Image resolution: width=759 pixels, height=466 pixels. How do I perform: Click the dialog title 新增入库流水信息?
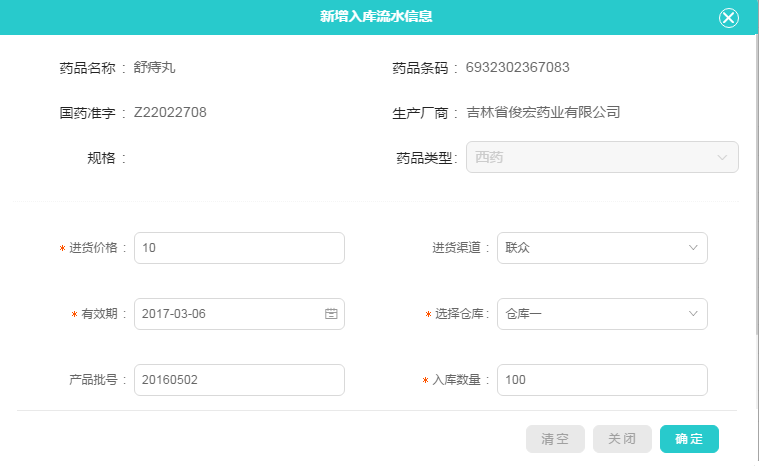coord(376,16)
